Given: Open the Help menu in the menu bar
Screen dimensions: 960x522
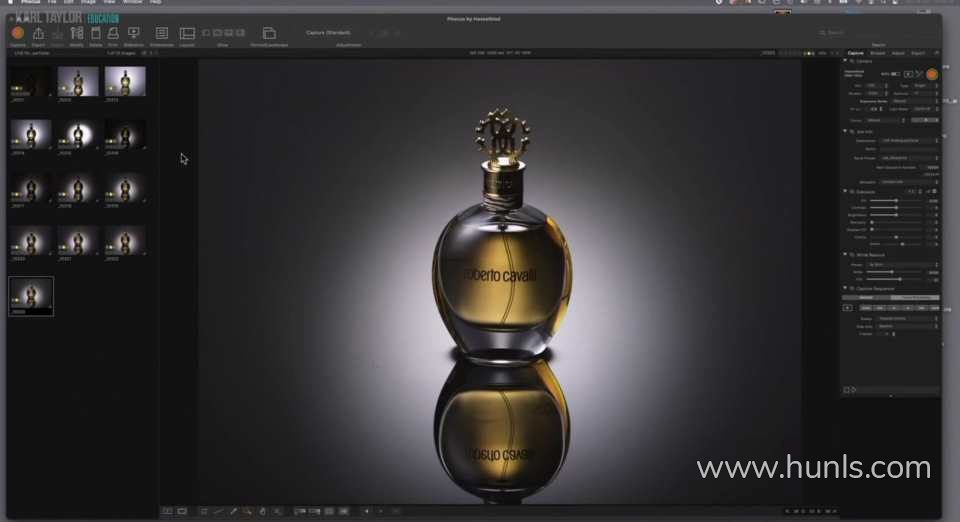Looking at the screenshot, I should coord(156,2).
